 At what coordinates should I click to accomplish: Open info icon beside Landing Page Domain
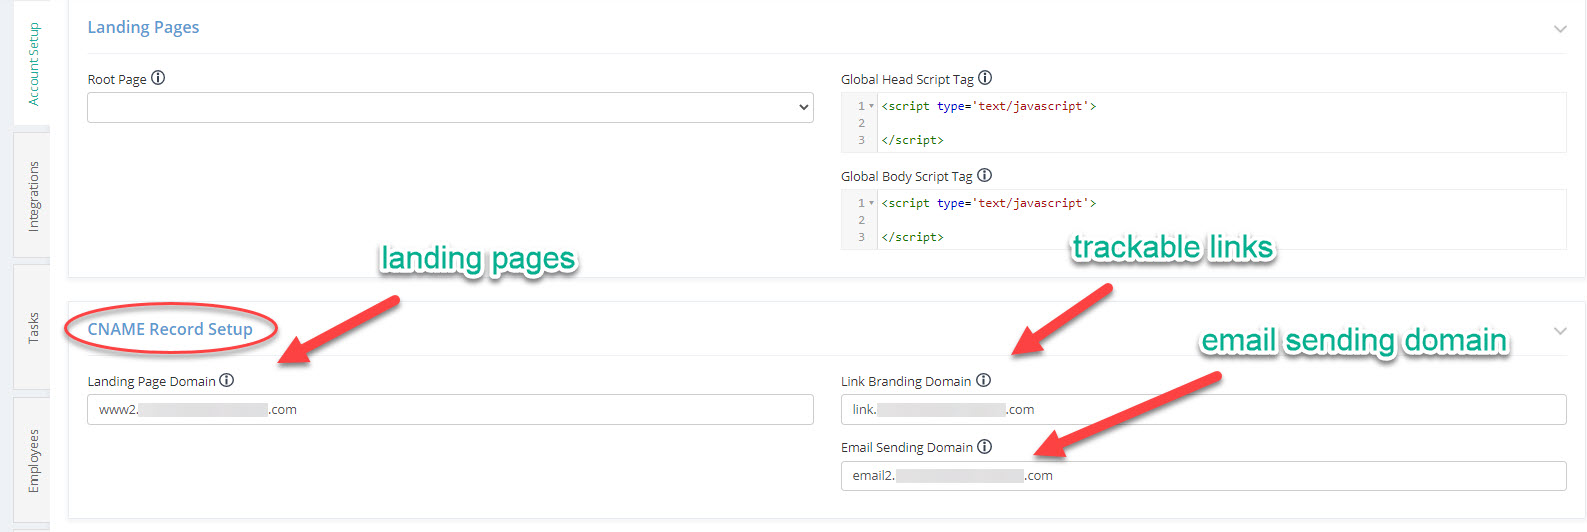(x=227, y=380)
